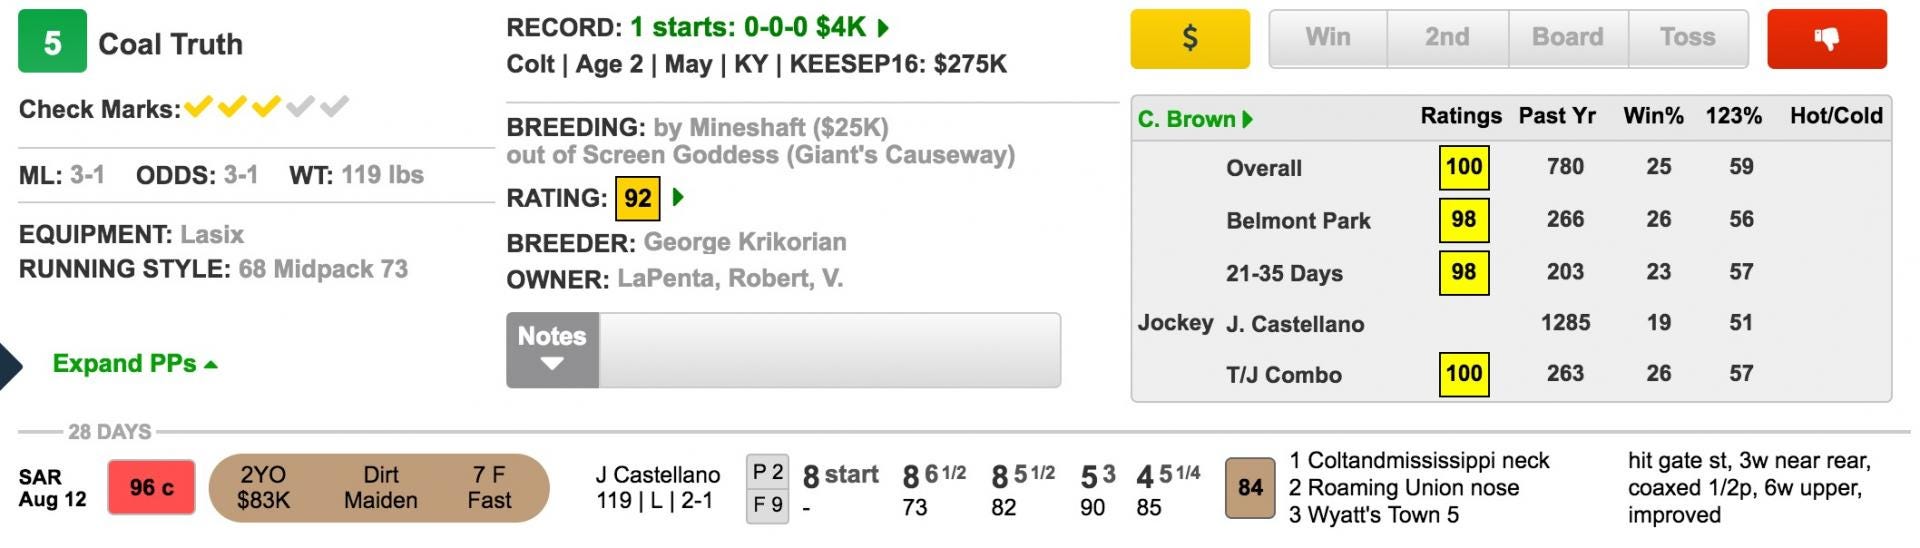Viewport: 1920px width, 548px height.
Task: Click the green arrow beside the record
Action: click(883, 27)
